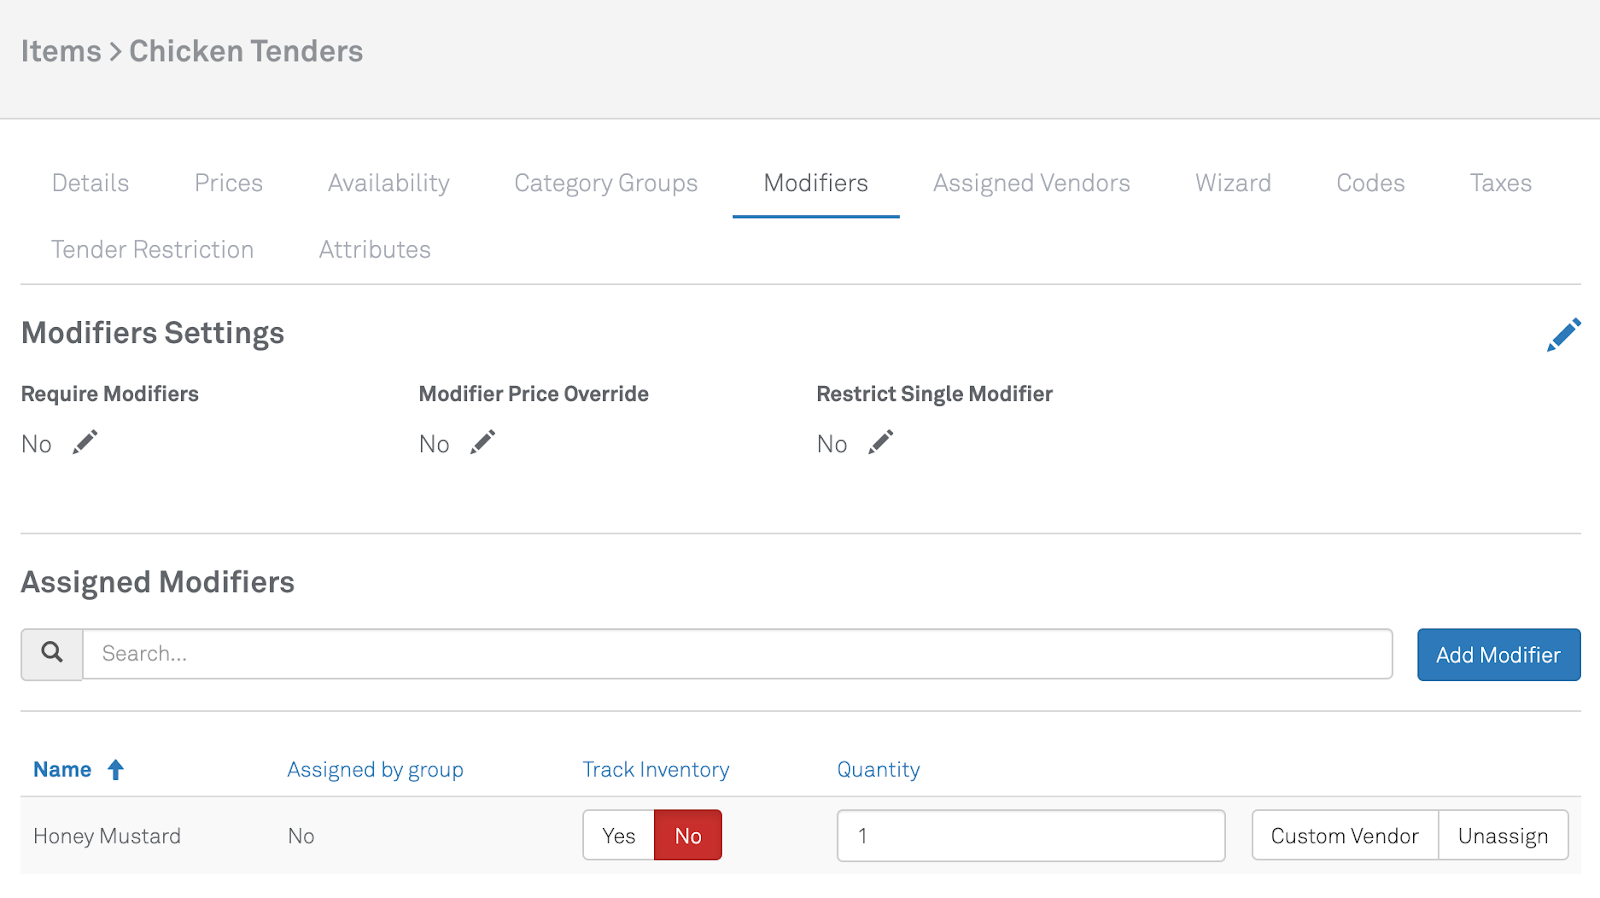The height and width of the screenshot is (898, 1600).
Task: Set Track Inventory to Yes
Action: [618, 835]
